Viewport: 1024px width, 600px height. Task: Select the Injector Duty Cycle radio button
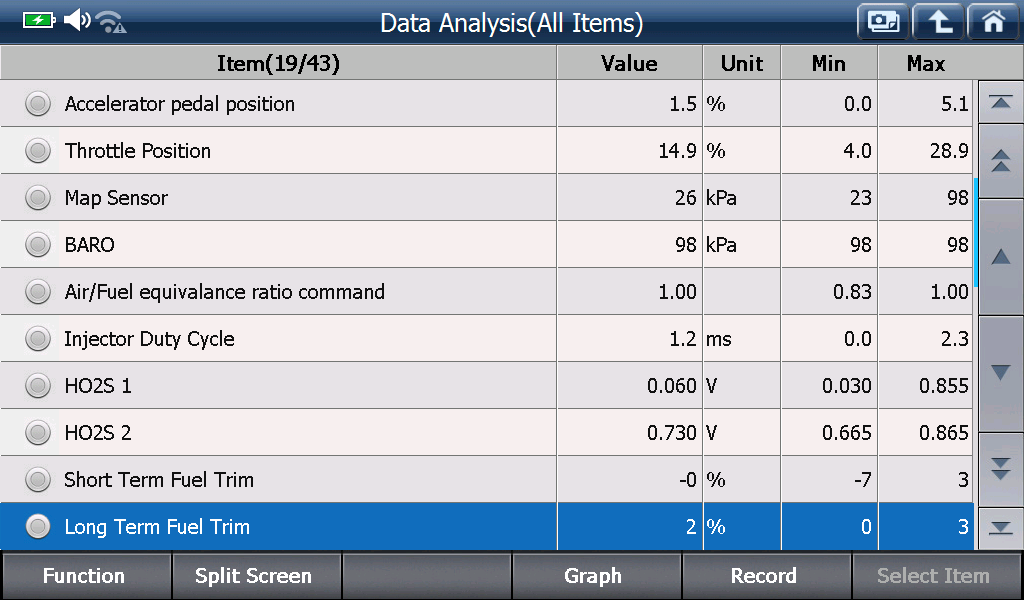(x=38, y=339)
